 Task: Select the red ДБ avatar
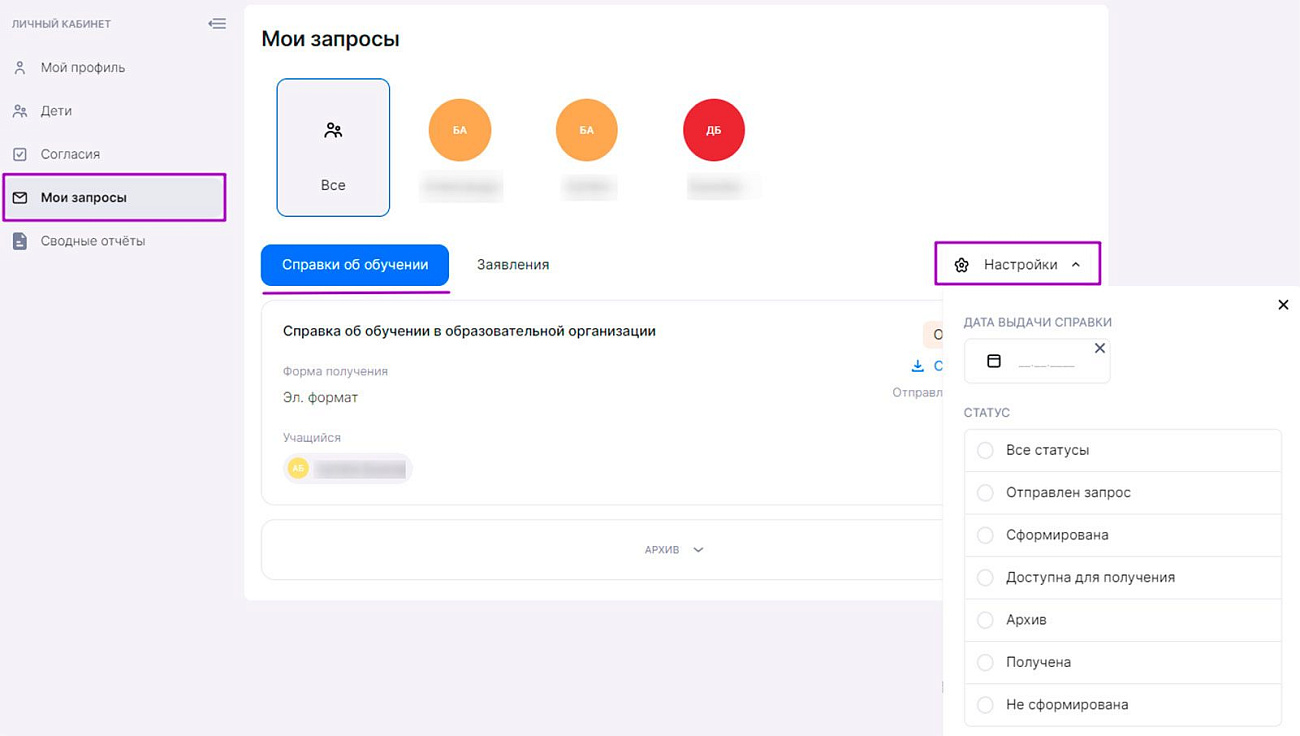pyautogui.click(x=714, y=130)
